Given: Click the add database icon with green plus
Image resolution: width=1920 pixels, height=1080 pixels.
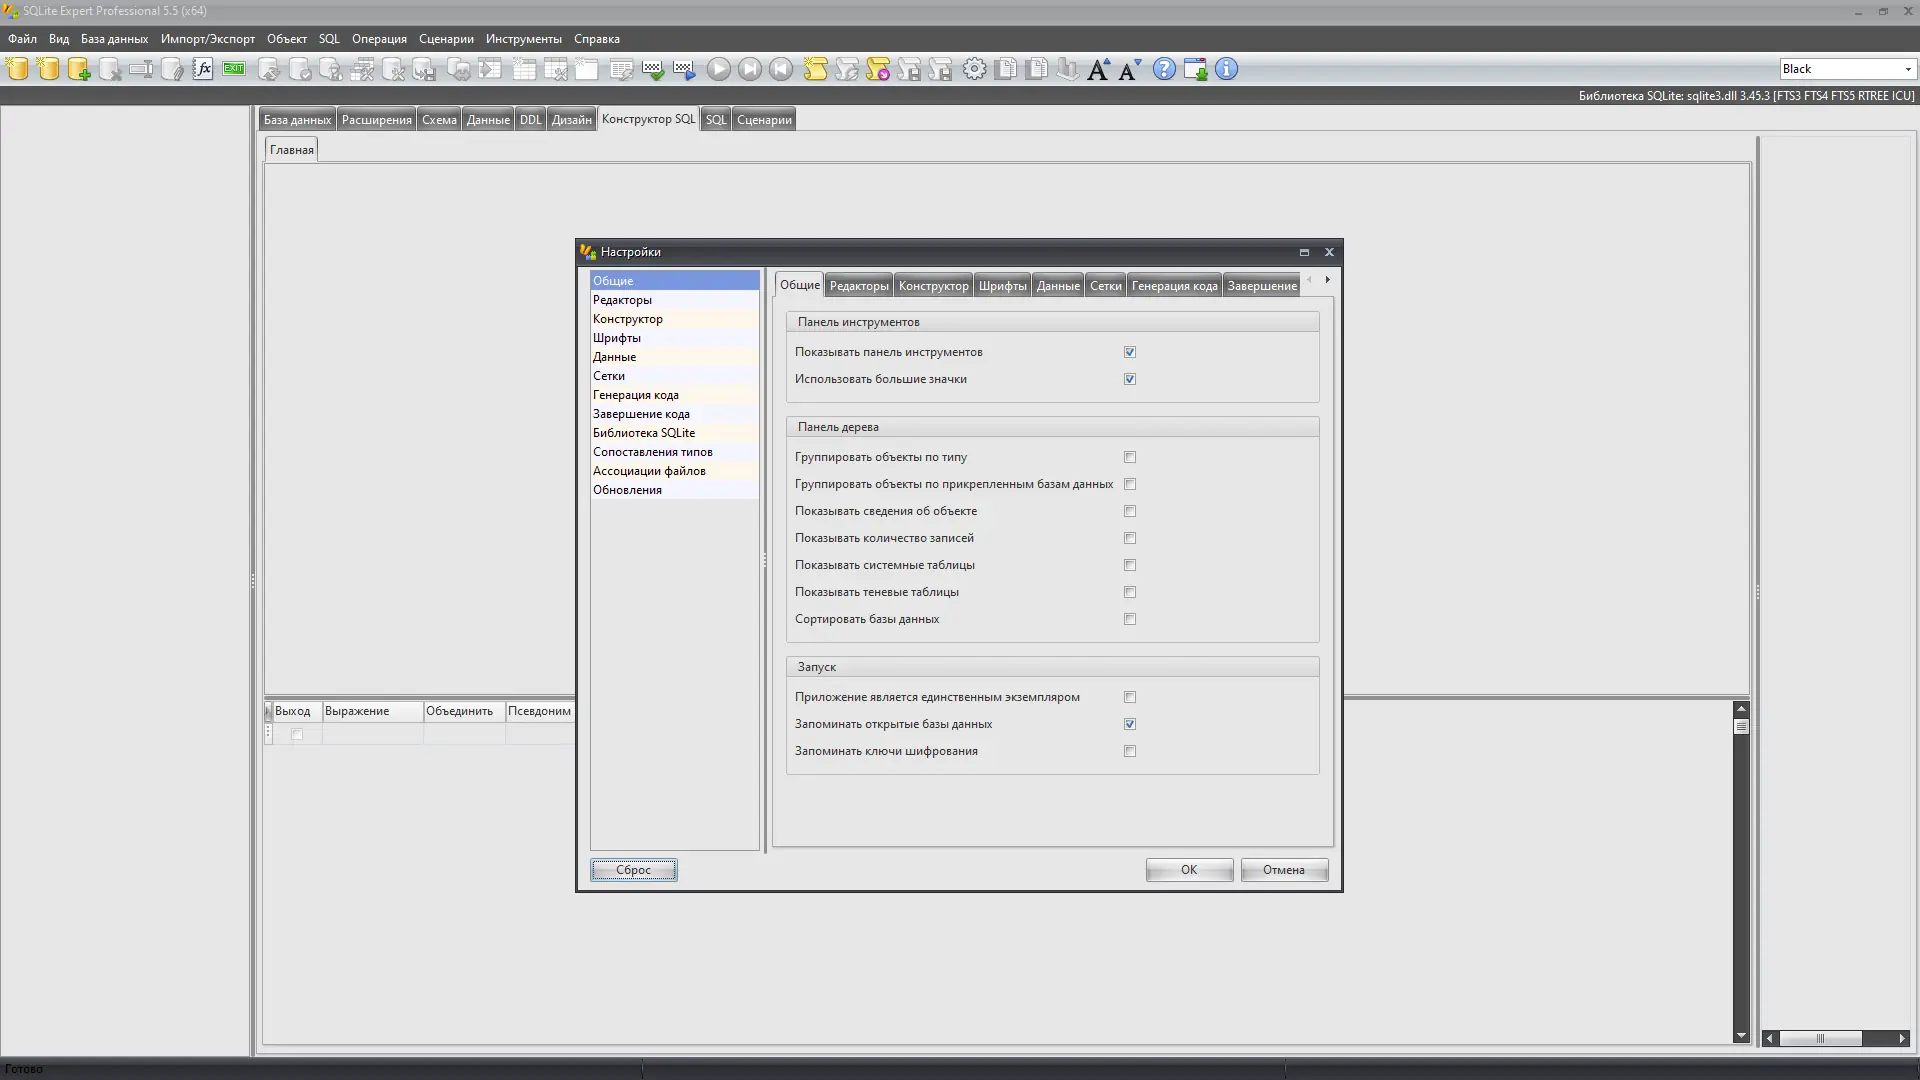Looking at the screenshot, I should 79,69.
